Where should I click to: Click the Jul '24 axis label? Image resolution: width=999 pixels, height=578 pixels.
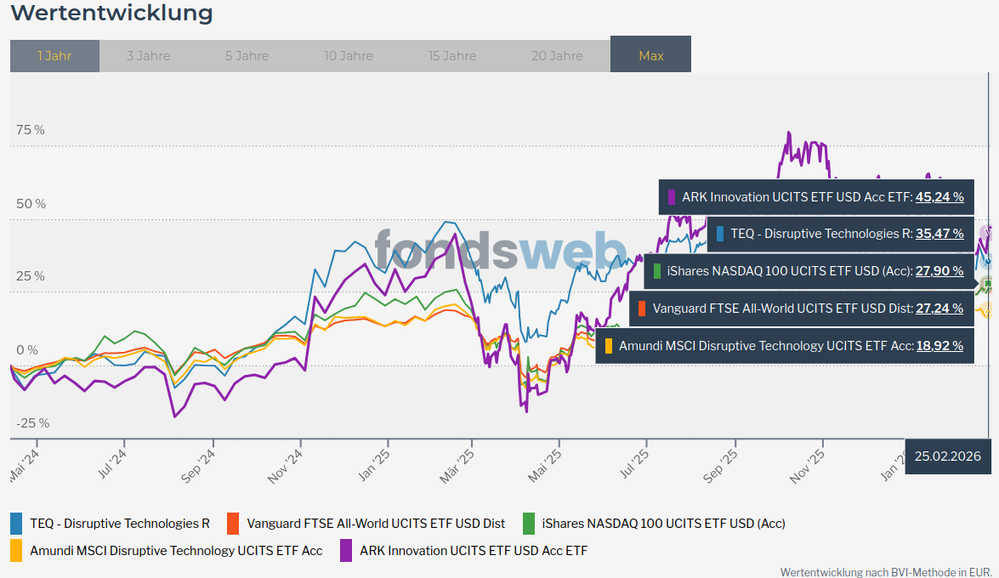[112, 464]
